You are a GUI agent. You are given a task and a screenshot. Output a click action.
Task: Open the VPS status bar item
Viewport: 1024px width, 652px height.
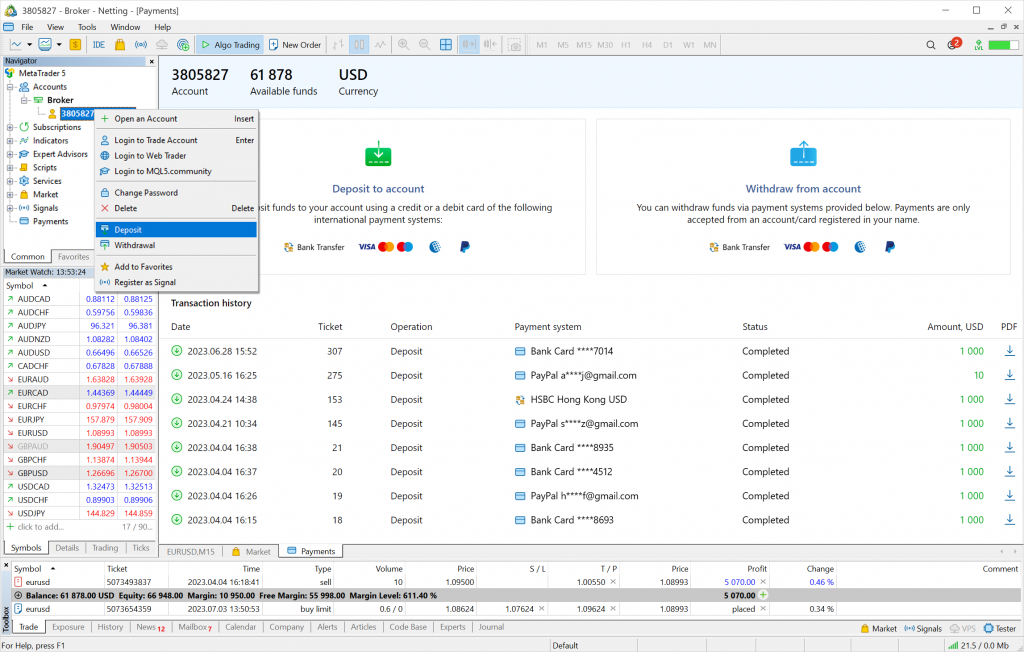click(x=962, y=628)
